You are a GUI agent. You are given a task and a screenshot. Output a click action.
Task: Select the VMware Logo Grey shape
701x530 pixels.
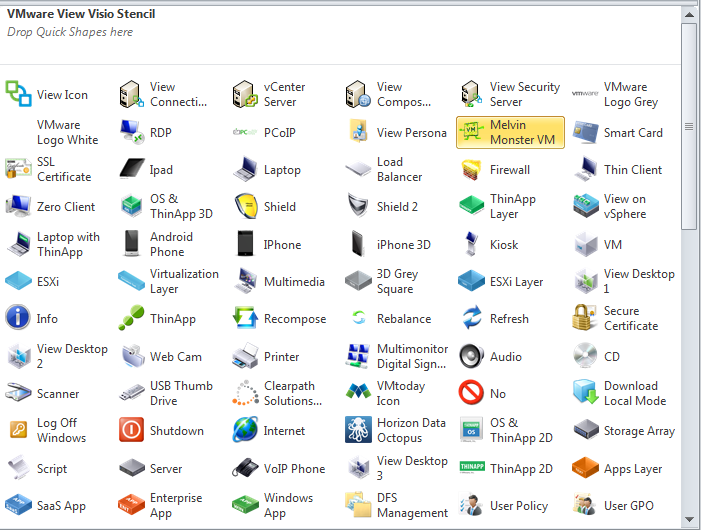(585, 93)
